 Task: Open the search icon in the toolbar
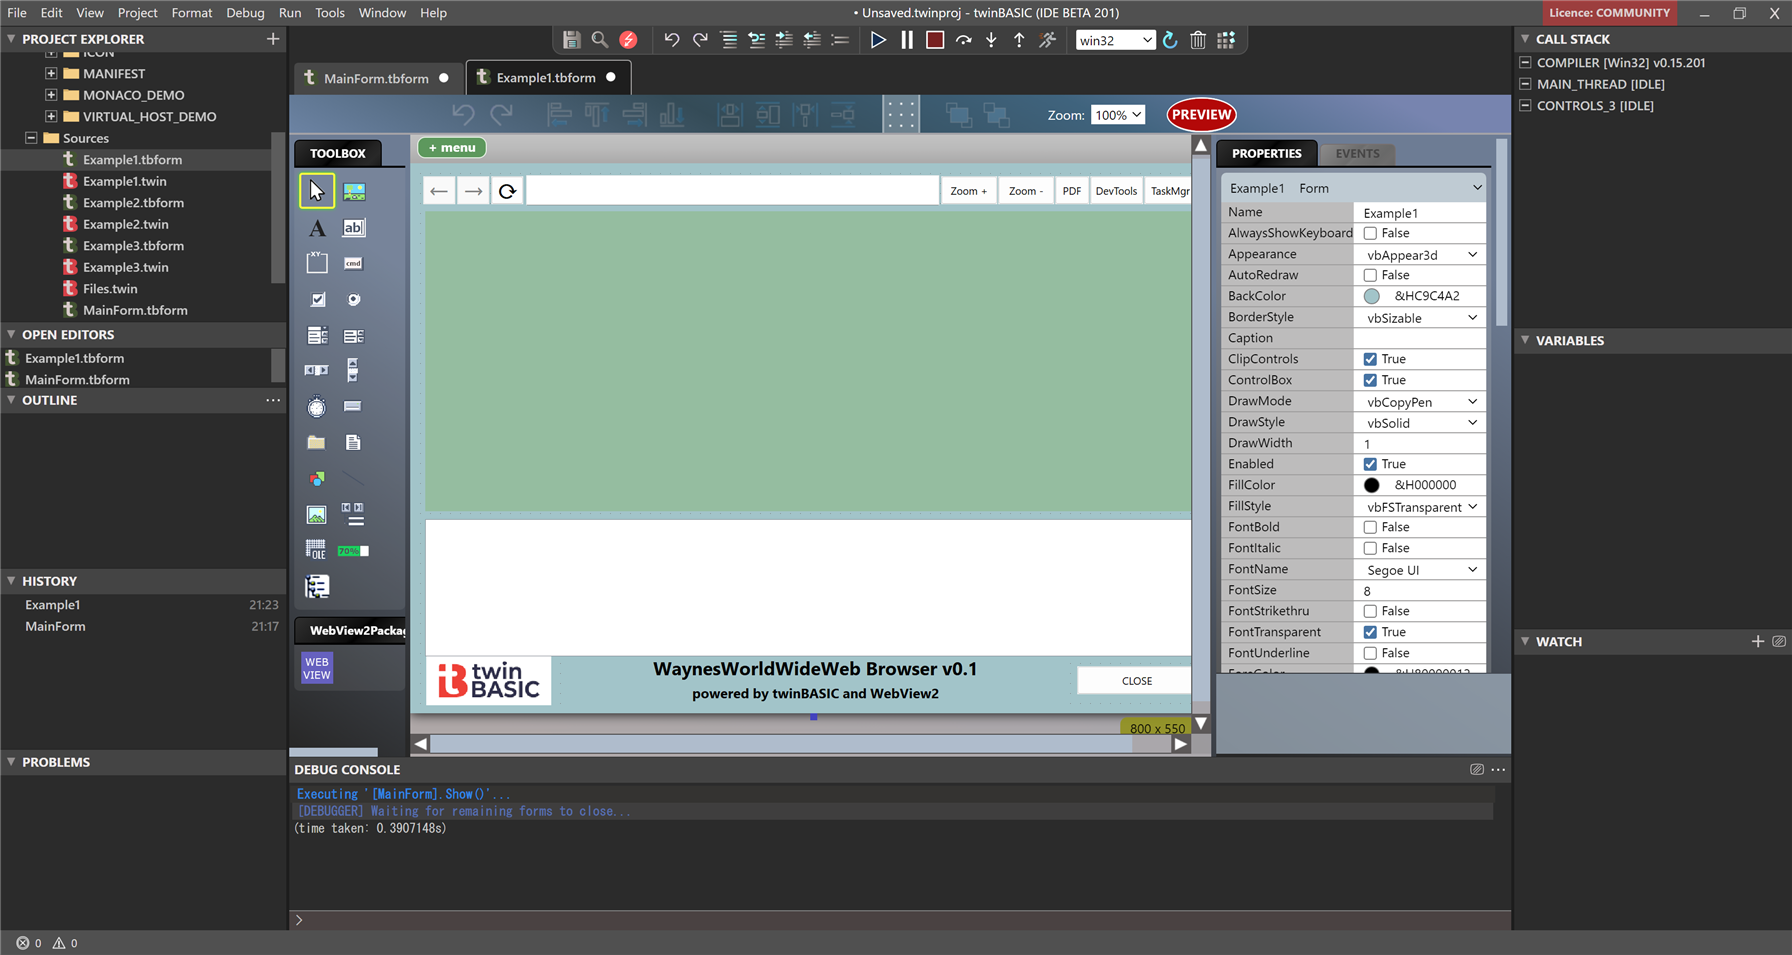pos(599,40)
